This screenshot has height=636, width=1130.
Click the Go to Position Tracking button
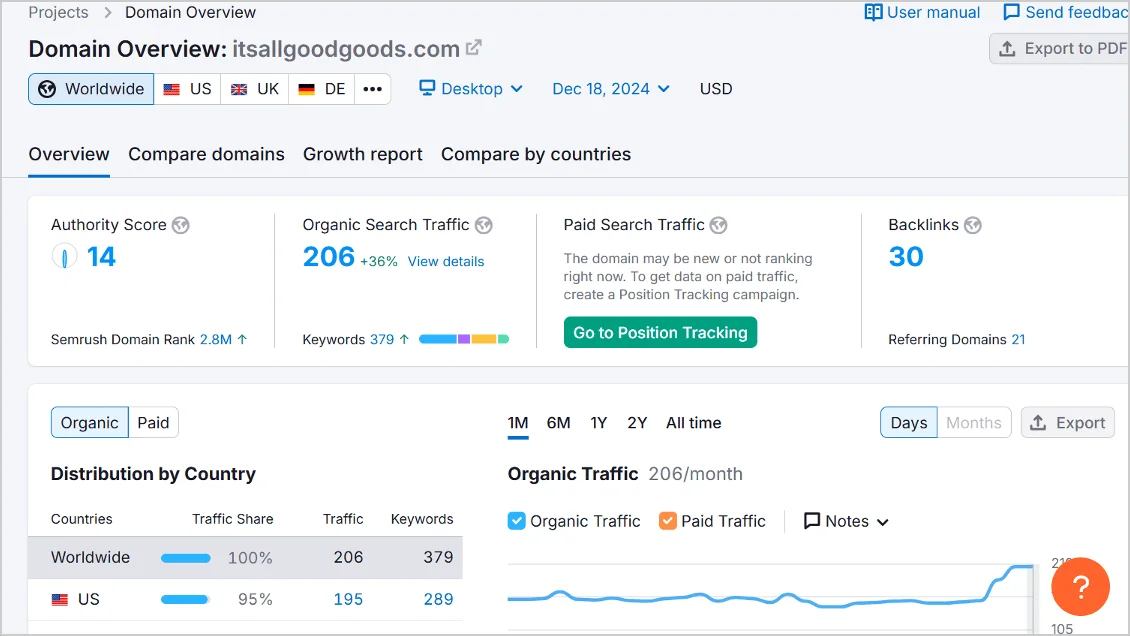660,332
